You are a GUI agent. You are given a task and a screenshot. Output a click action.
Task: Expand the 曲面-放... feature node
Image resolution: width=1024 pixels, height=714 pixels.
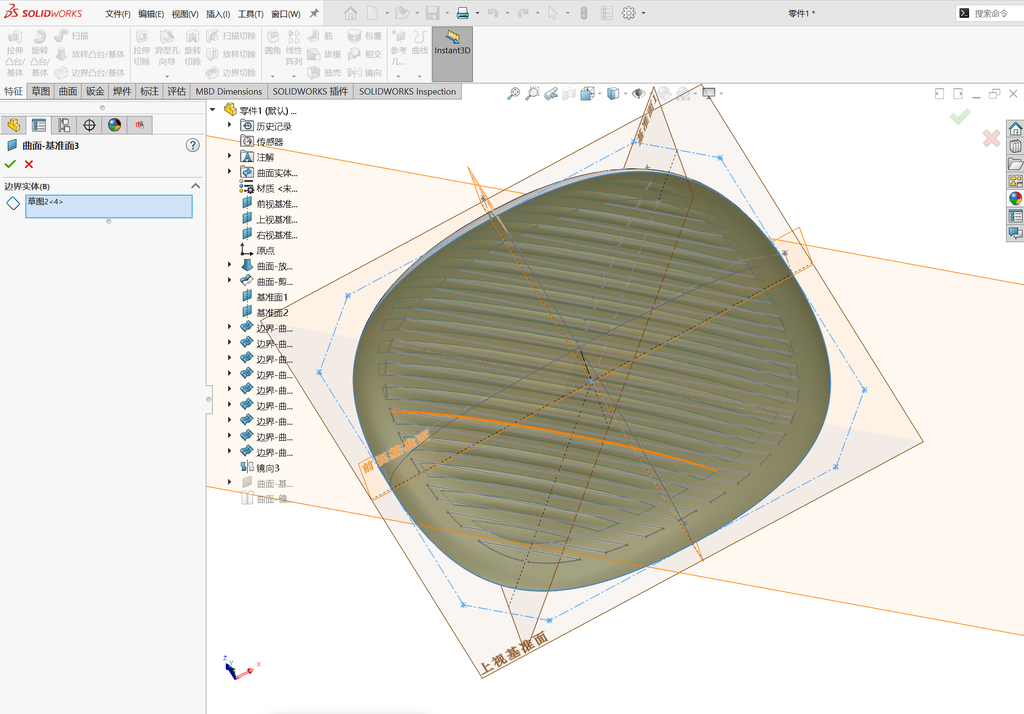(x=229, y=265)
